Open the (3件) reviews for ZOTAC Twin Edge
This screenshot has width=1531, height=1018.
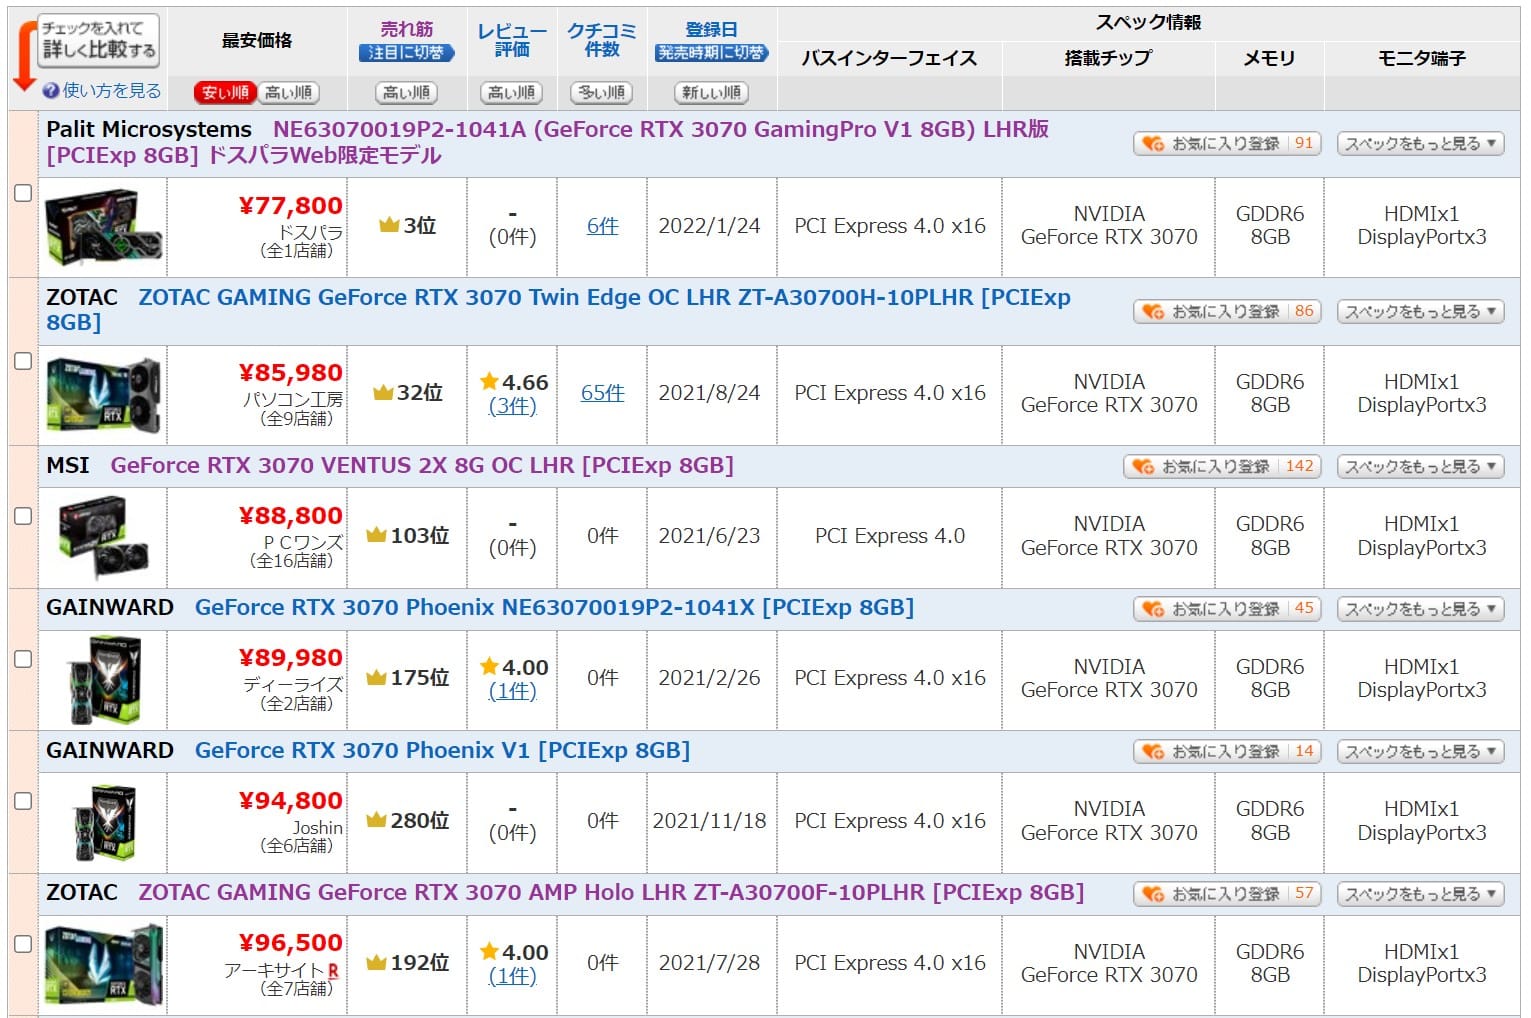coord(512,406)
